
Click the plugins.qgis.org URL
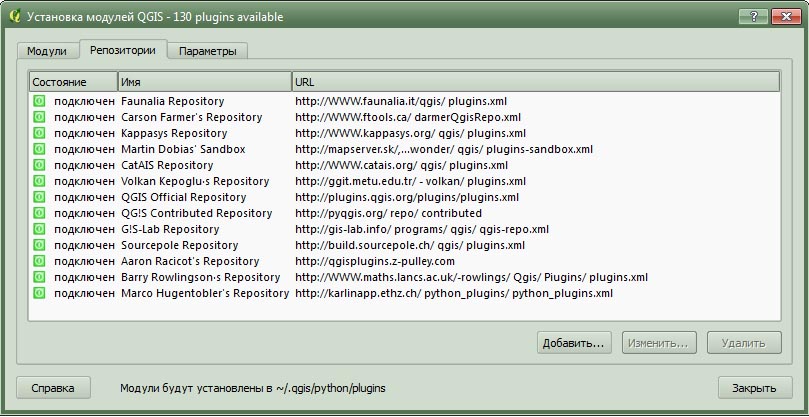pos(407,197)
